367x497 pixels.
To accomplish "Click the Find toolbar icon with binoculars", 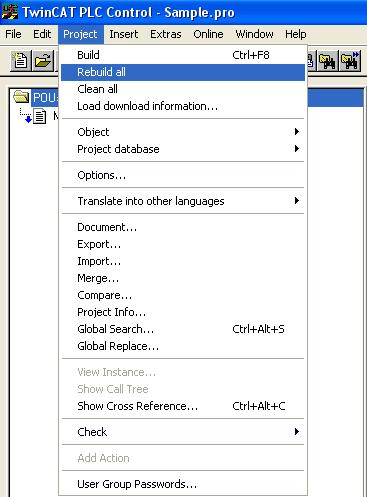I will [x=328, y=61].
